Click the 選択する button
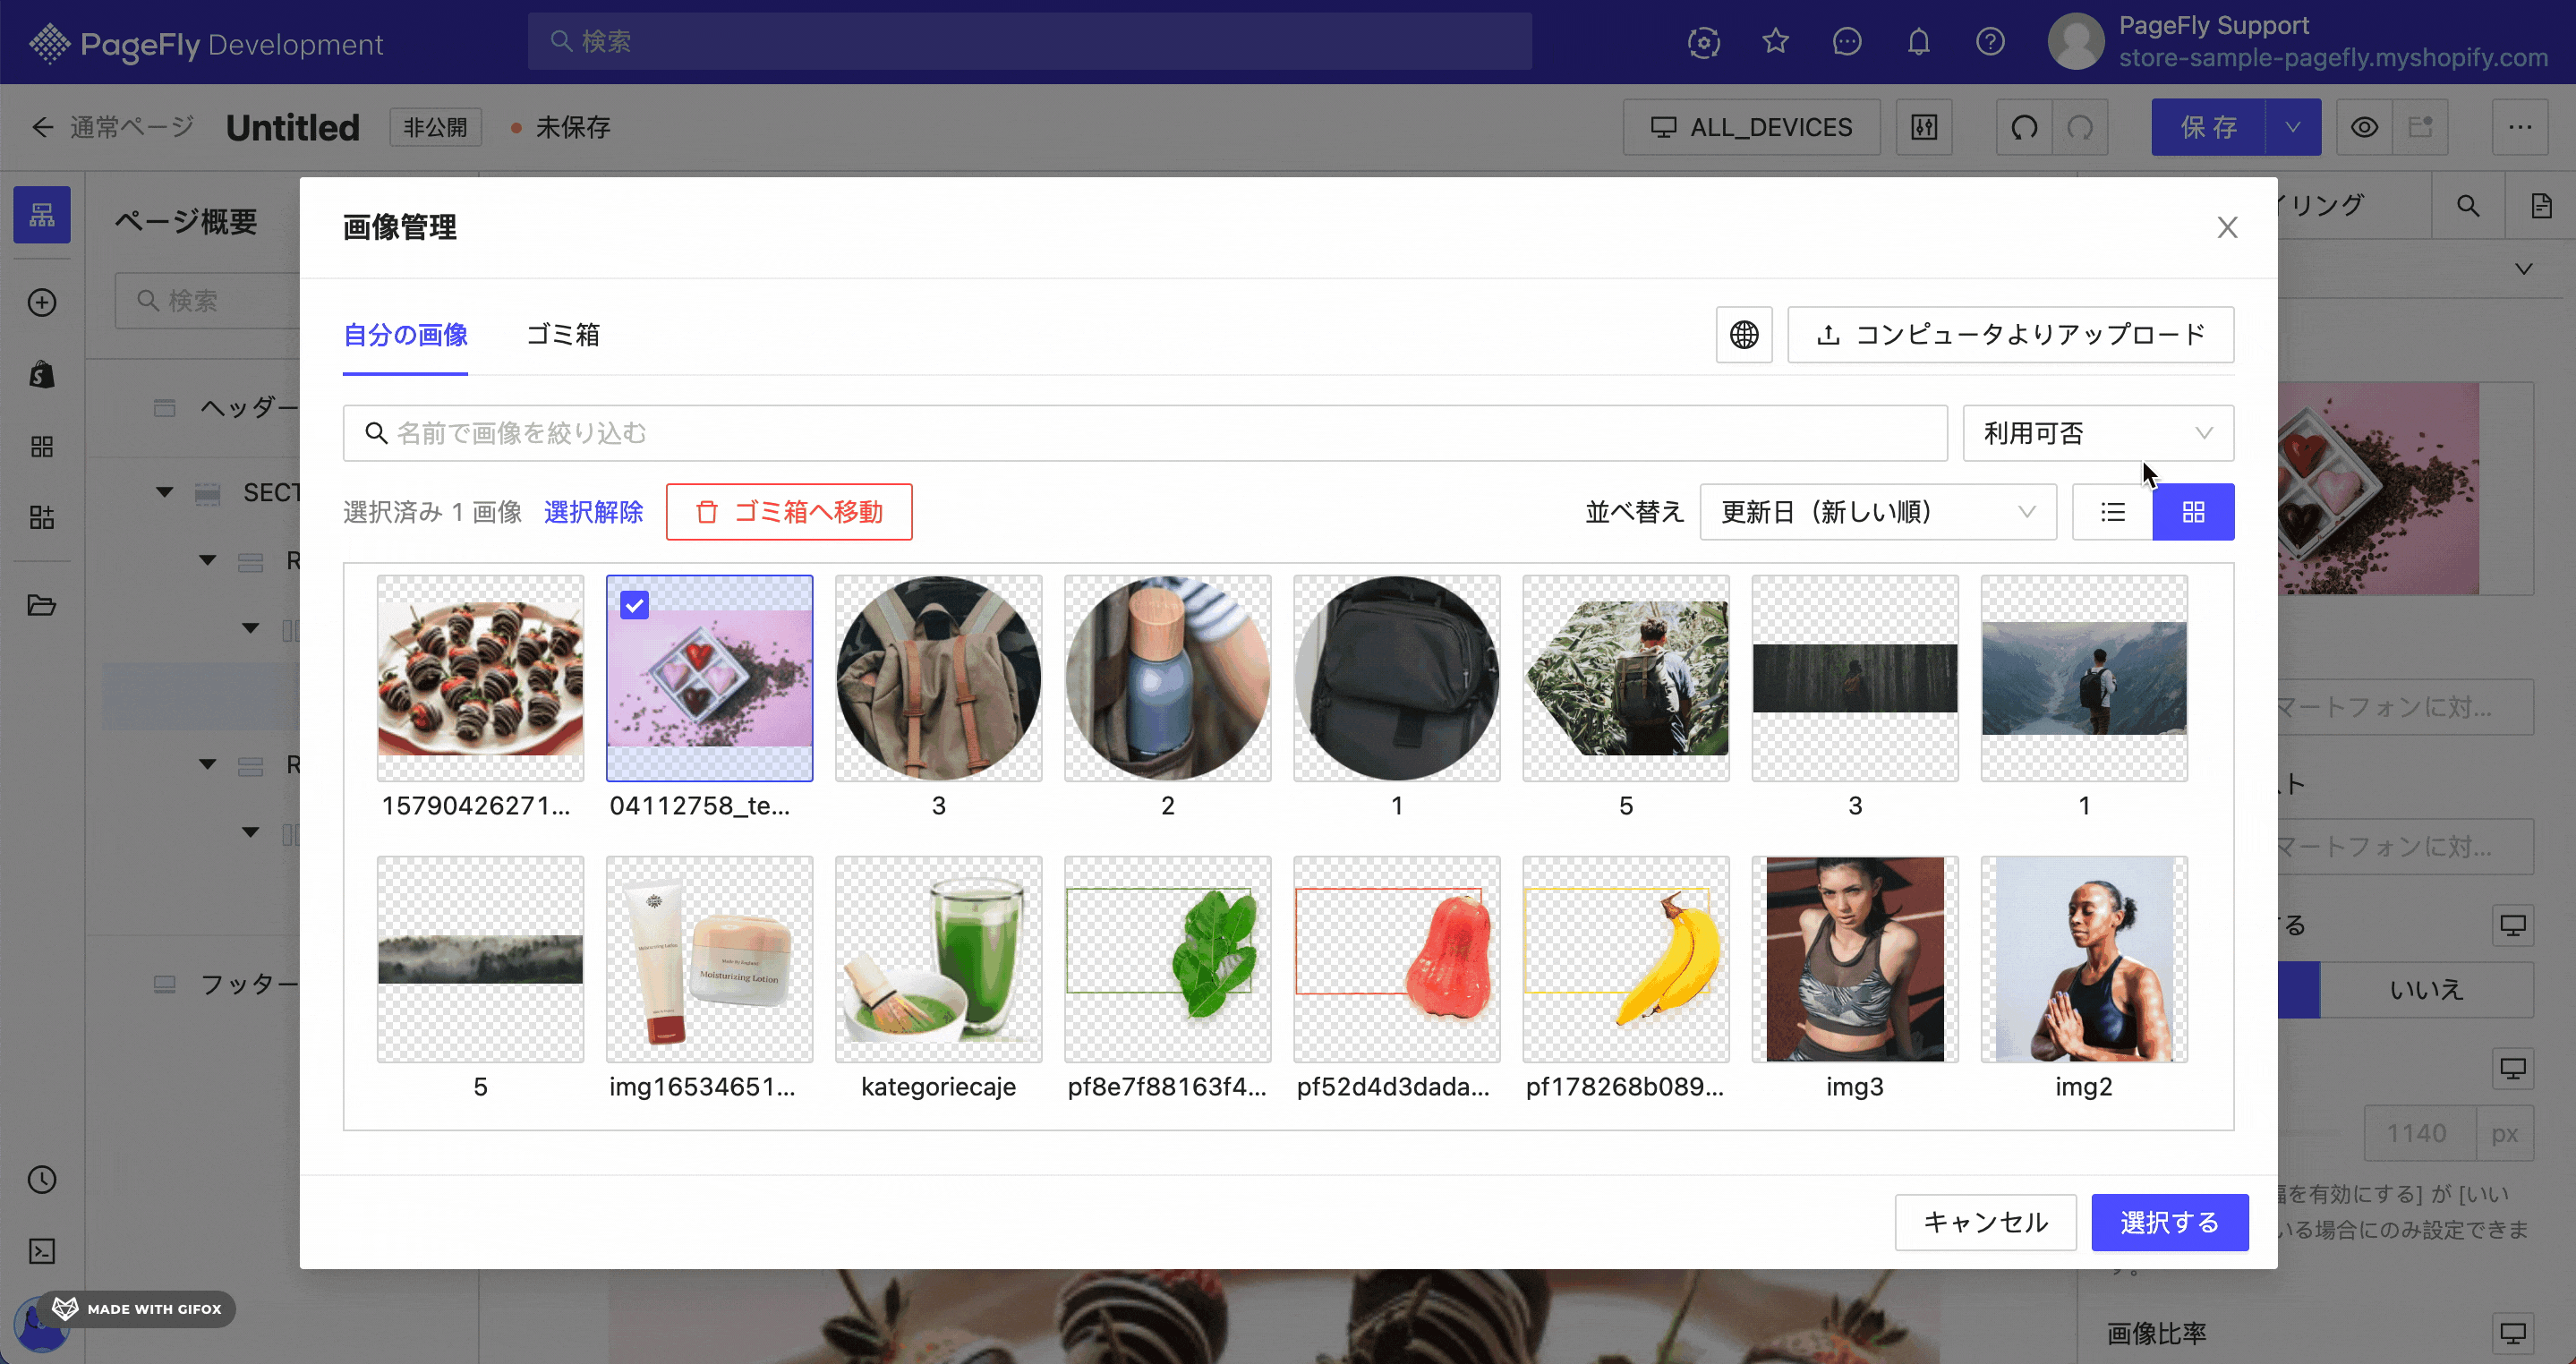Screen dimensions: 2576x1364 (2170, 1222)
